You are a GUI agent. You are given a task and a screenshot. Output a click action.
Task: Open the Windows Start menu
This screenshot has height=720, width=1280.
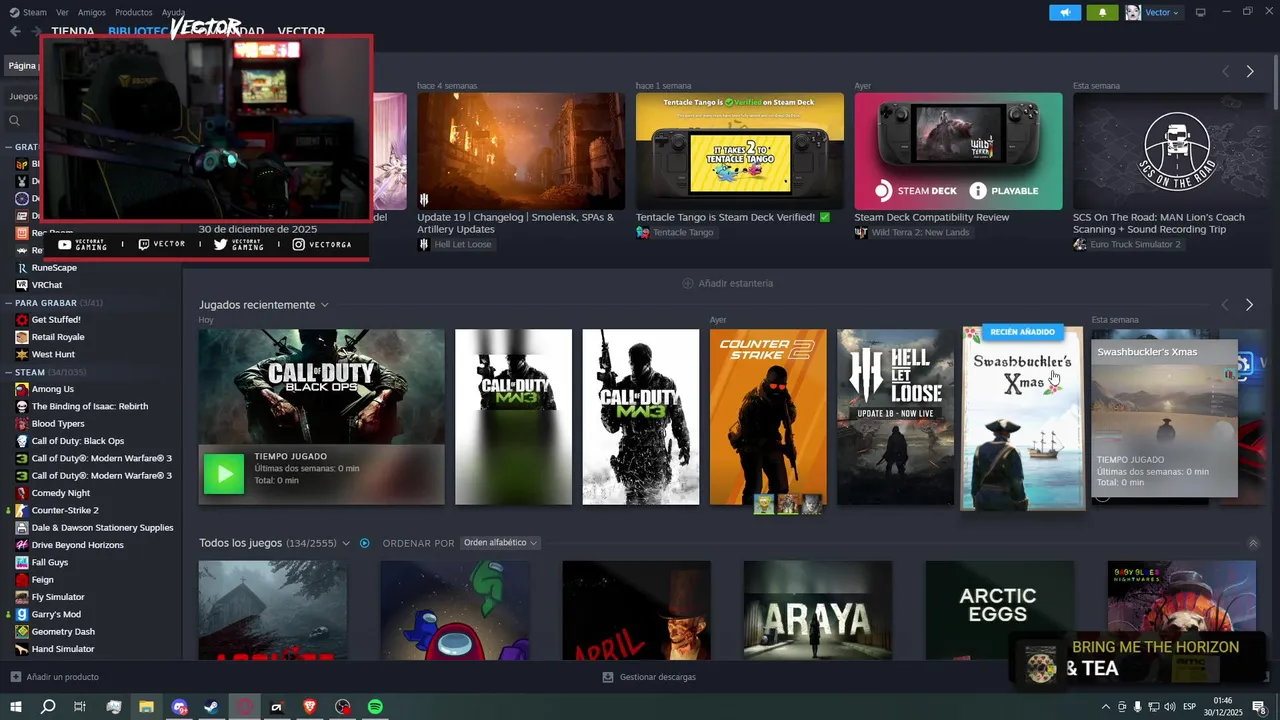point(16,707)
